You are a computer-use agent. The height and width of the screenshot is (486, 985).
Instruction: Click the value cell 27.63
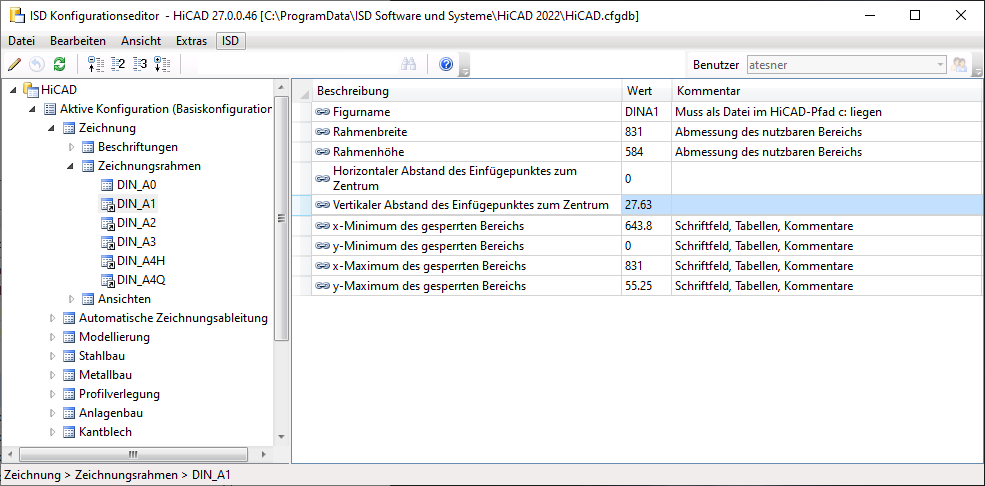pos(647,205)
